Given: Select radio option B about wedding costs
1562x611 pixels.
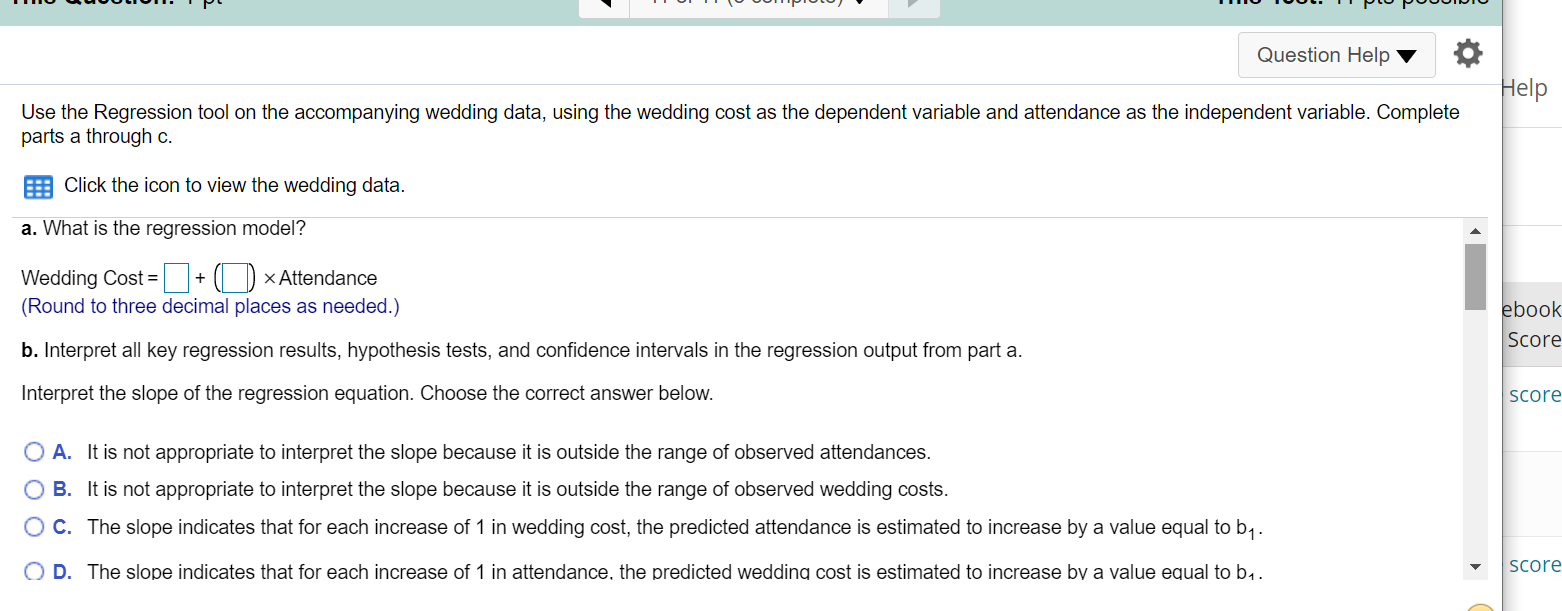Looking at the screenshot, I should point(35,490).
